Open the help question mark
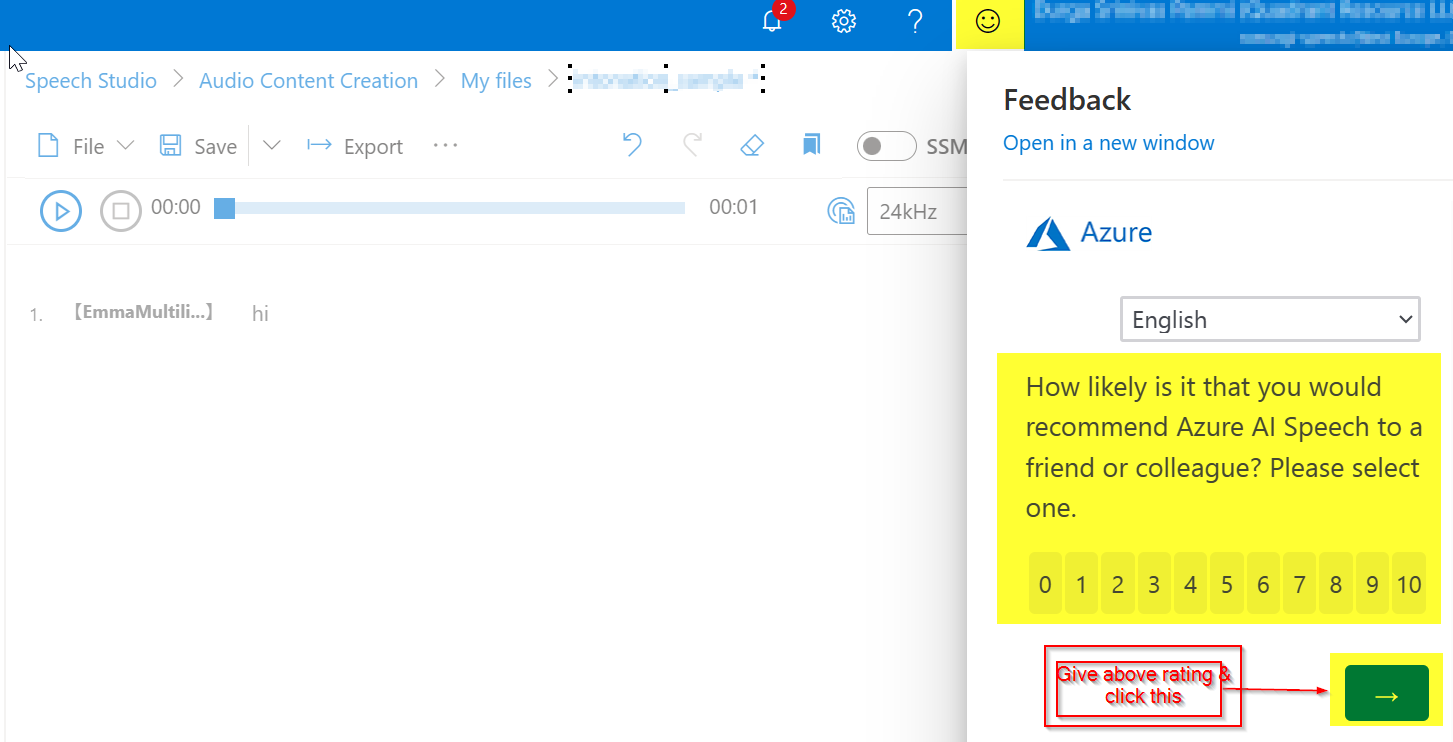 click(x=915, y=22)
